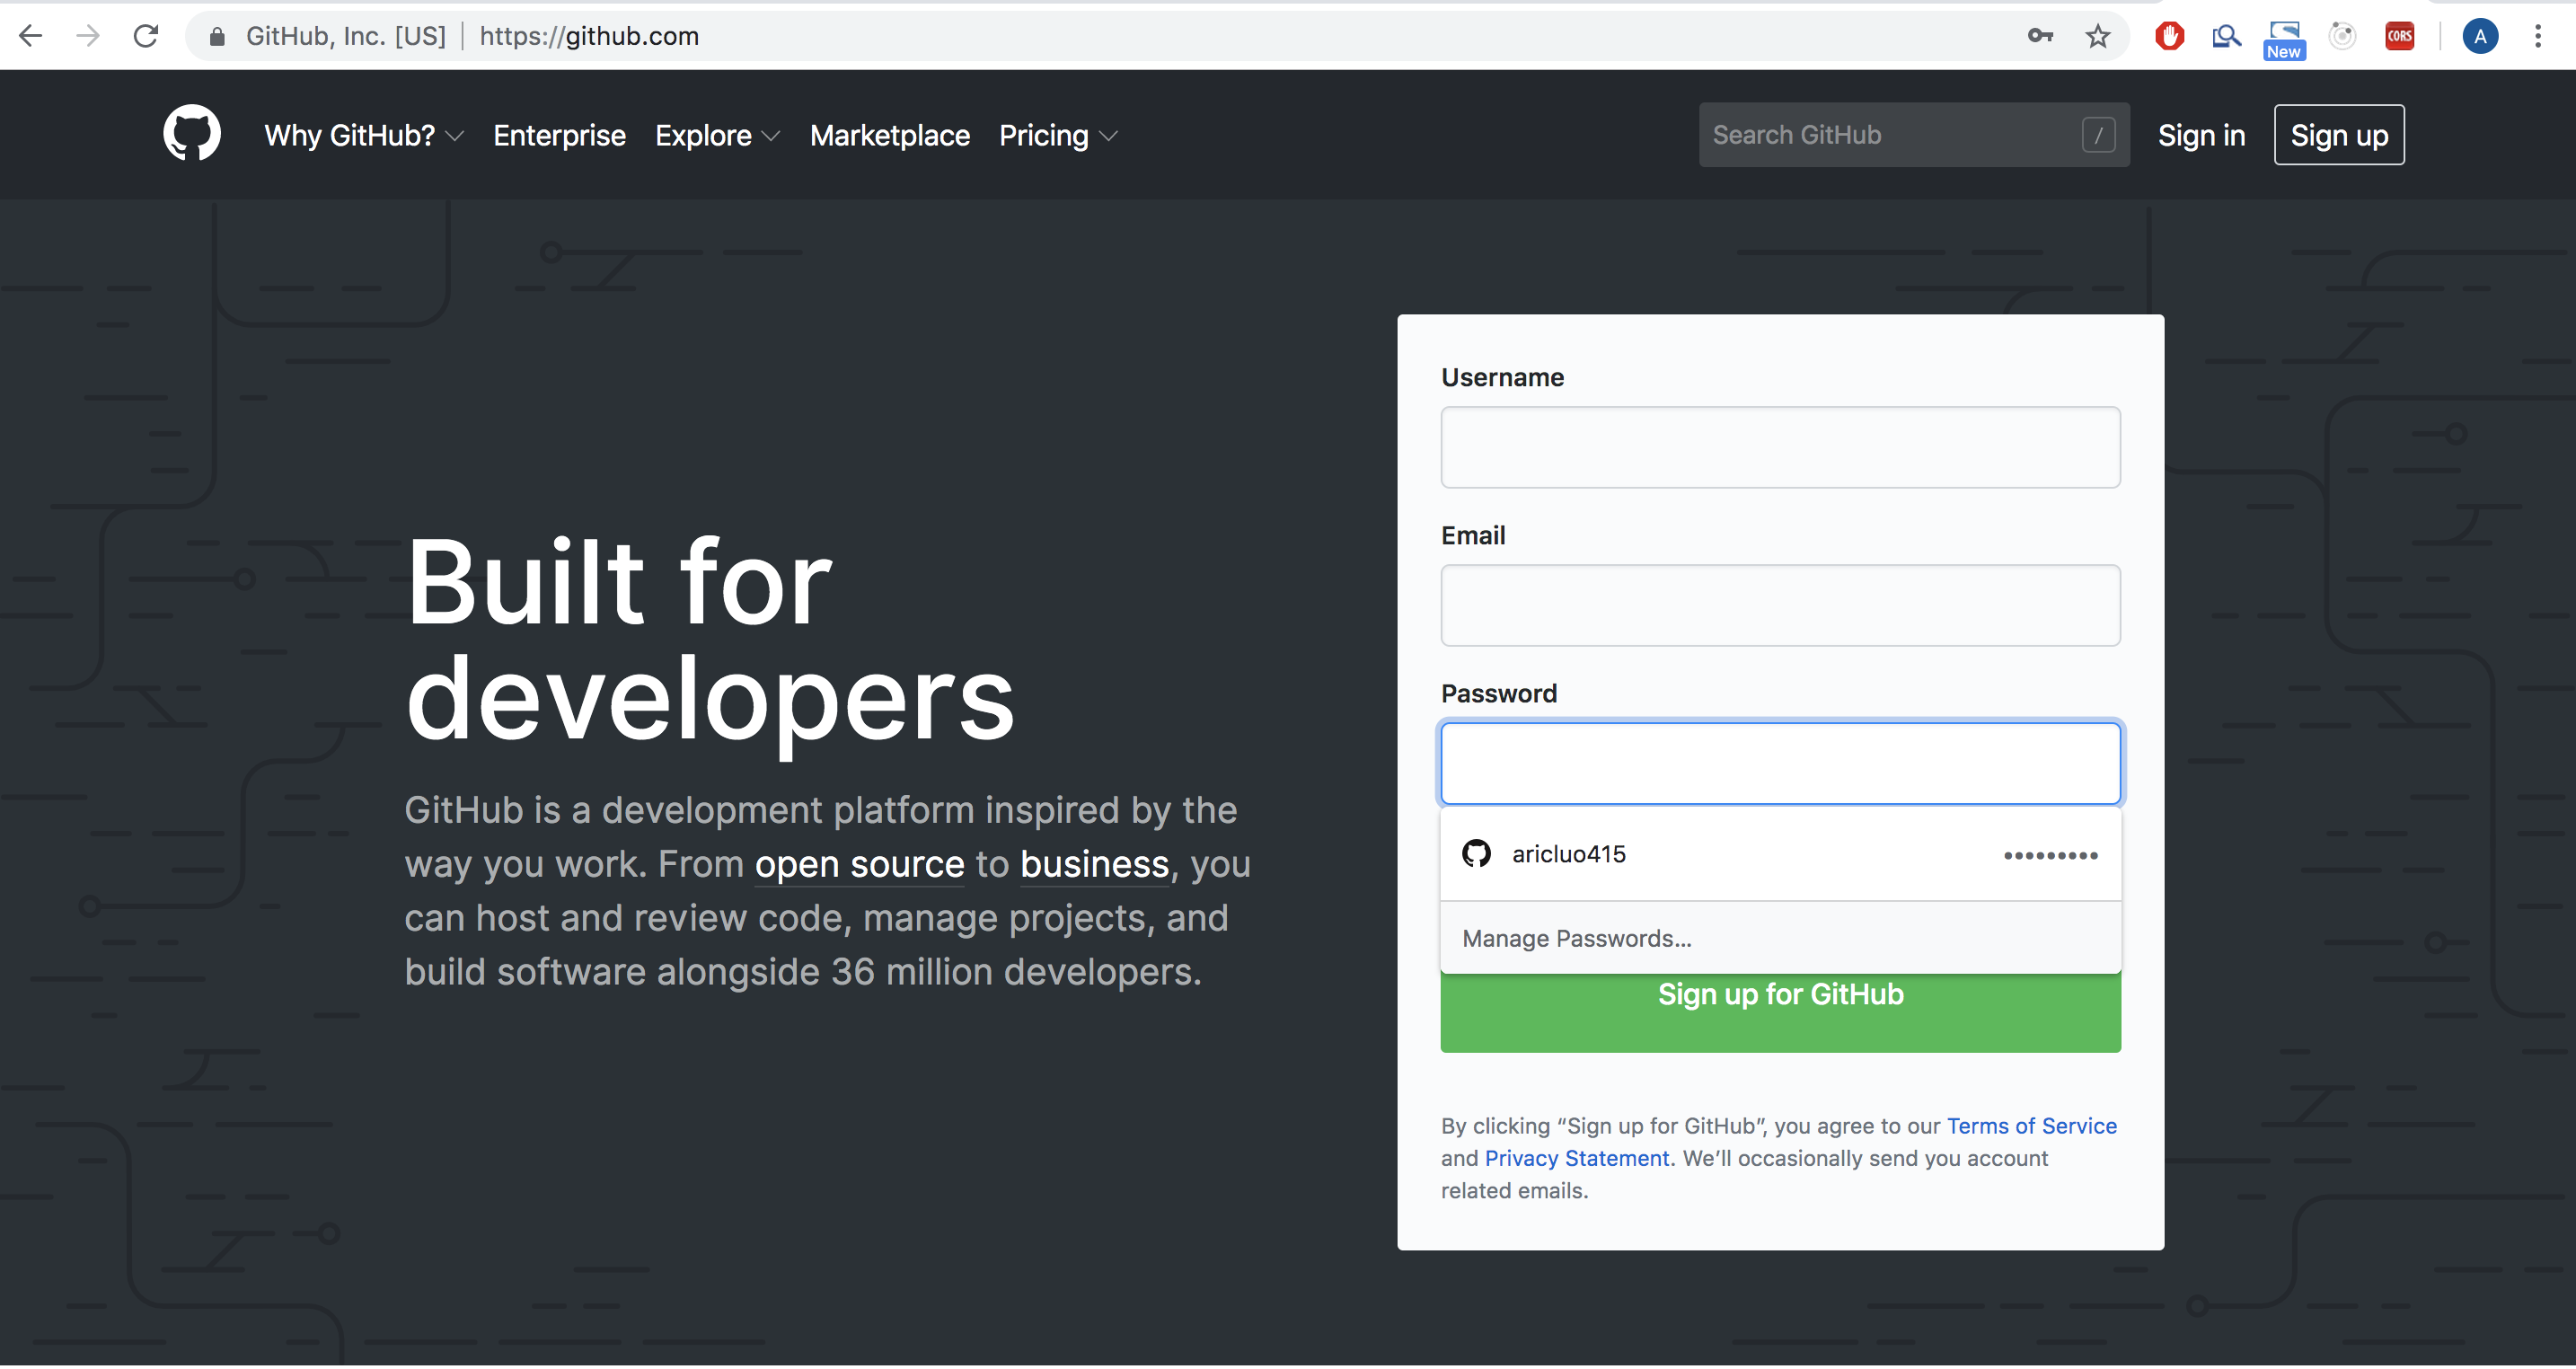
Task: Click into the Username field
Action: pos(1780,447)
